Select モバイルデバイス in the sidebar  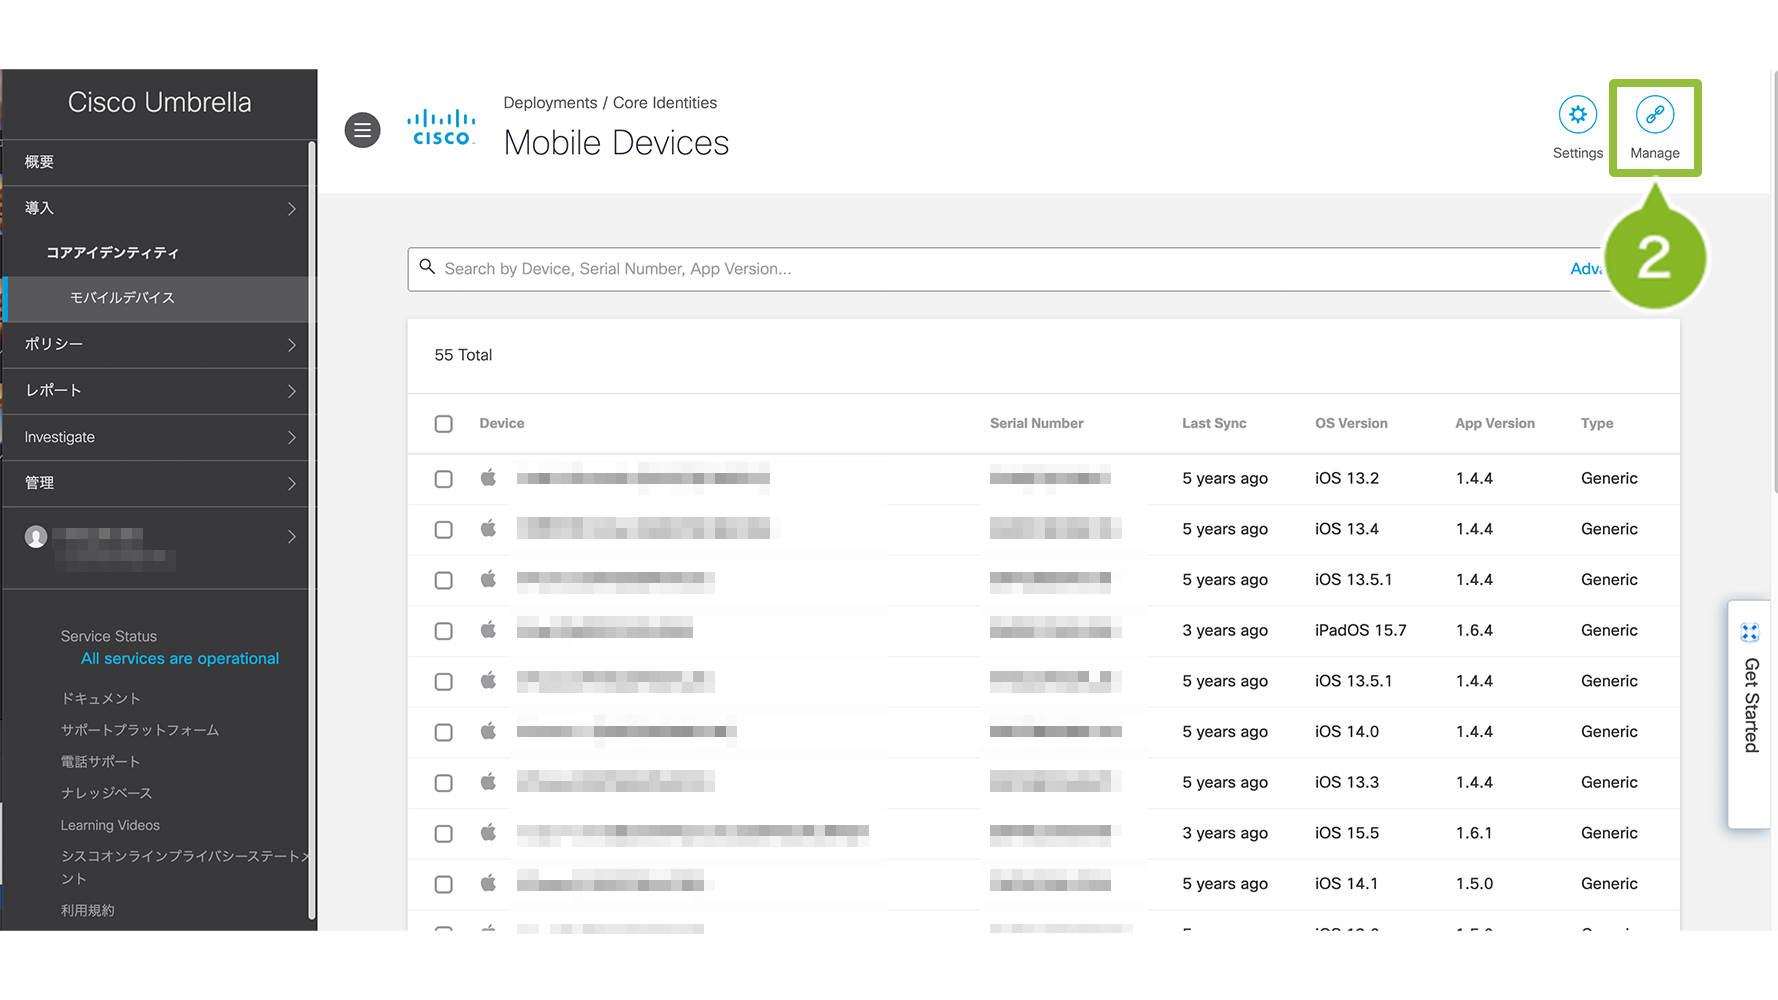[x=122, y=298]
